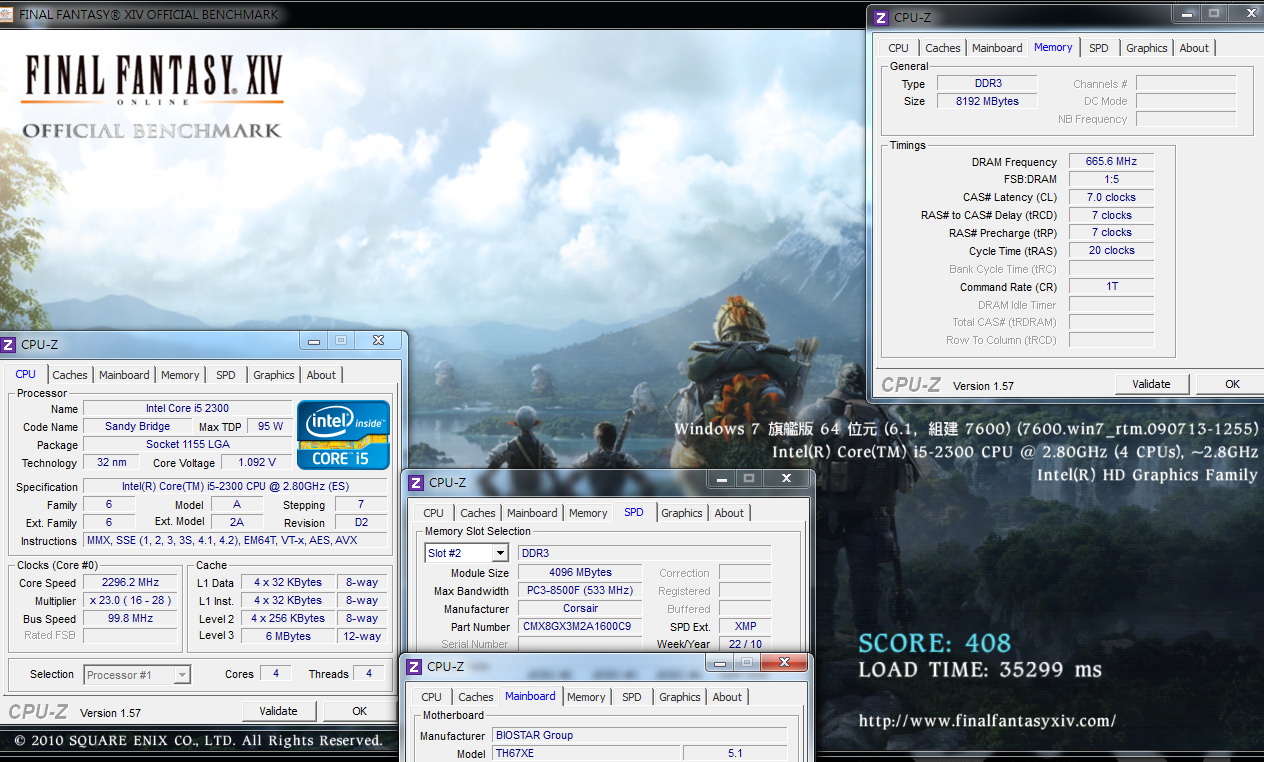Select Mainboard tab in the Memory window
The height and width of the screenshot is (762, 1264).
[x=997, y=48]
